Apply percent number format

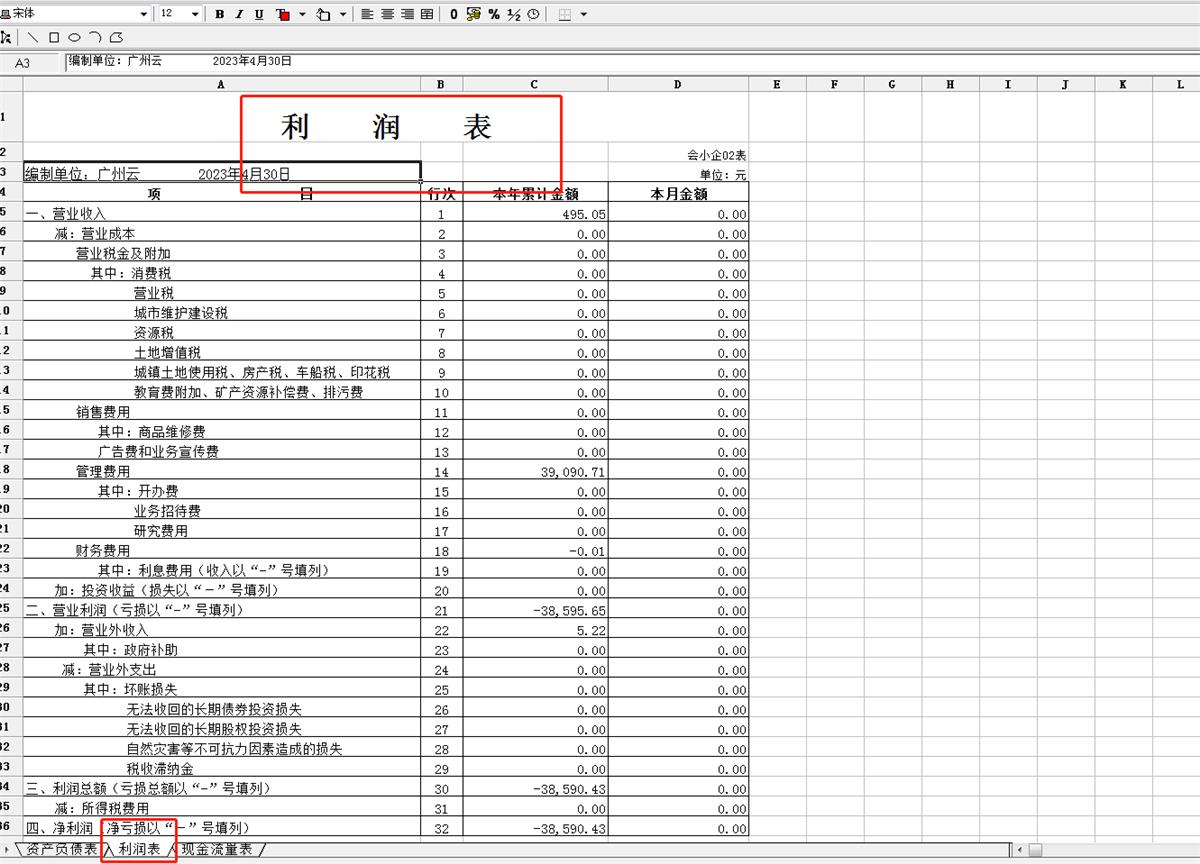494,14
